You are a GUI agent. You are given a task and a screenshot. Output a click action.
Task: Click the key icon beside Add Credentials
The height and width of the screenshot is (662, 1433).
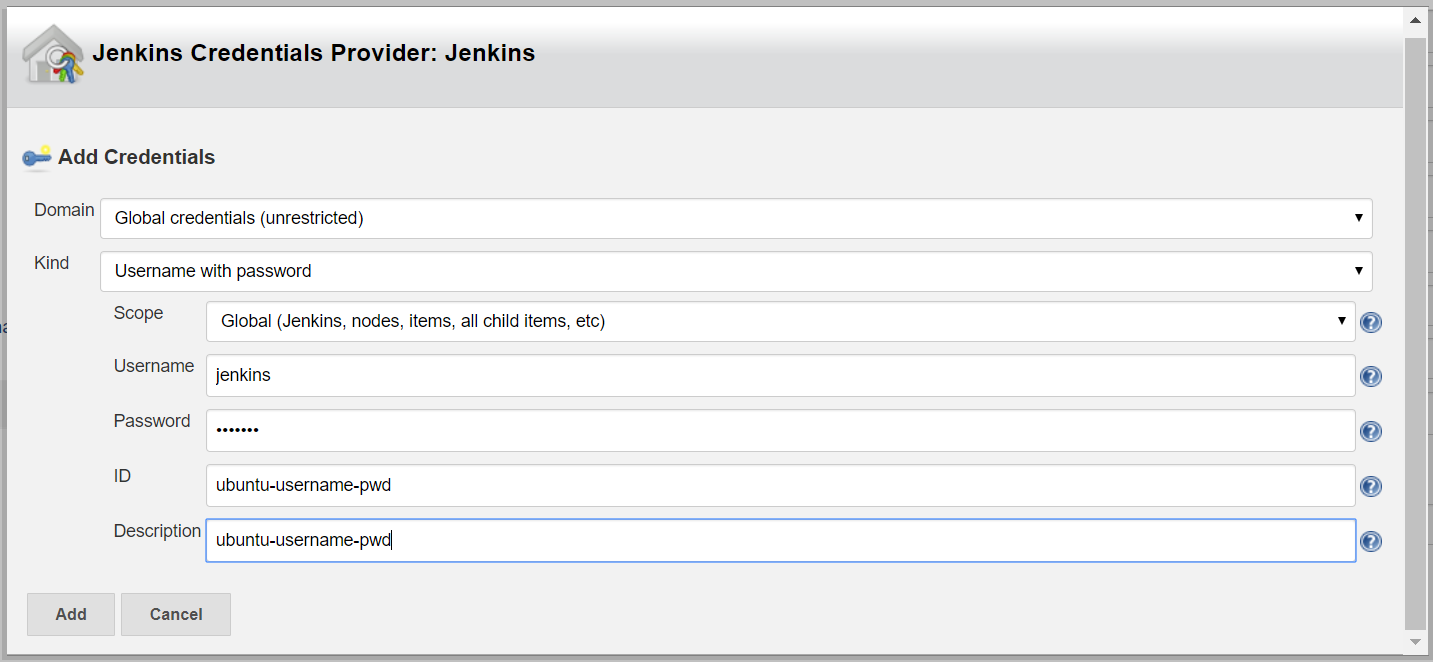[37, 157]
